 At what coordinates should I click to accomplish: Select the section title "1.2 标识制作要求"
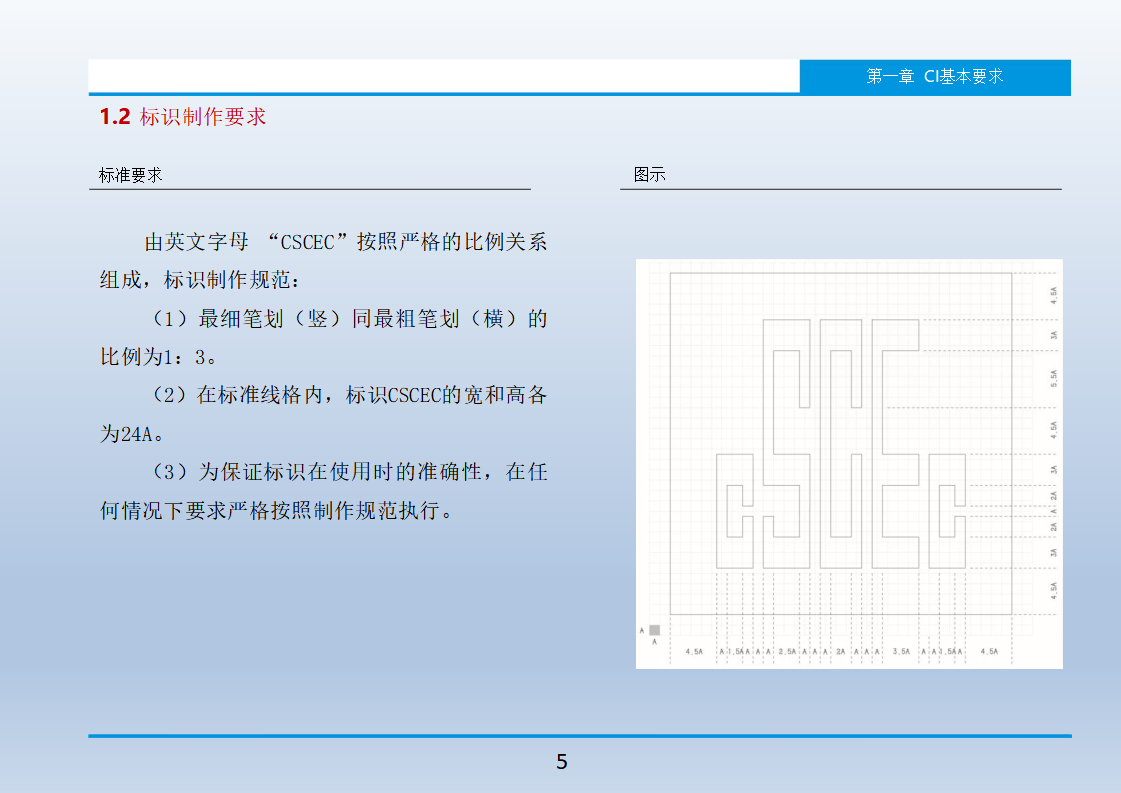(183, 117)
